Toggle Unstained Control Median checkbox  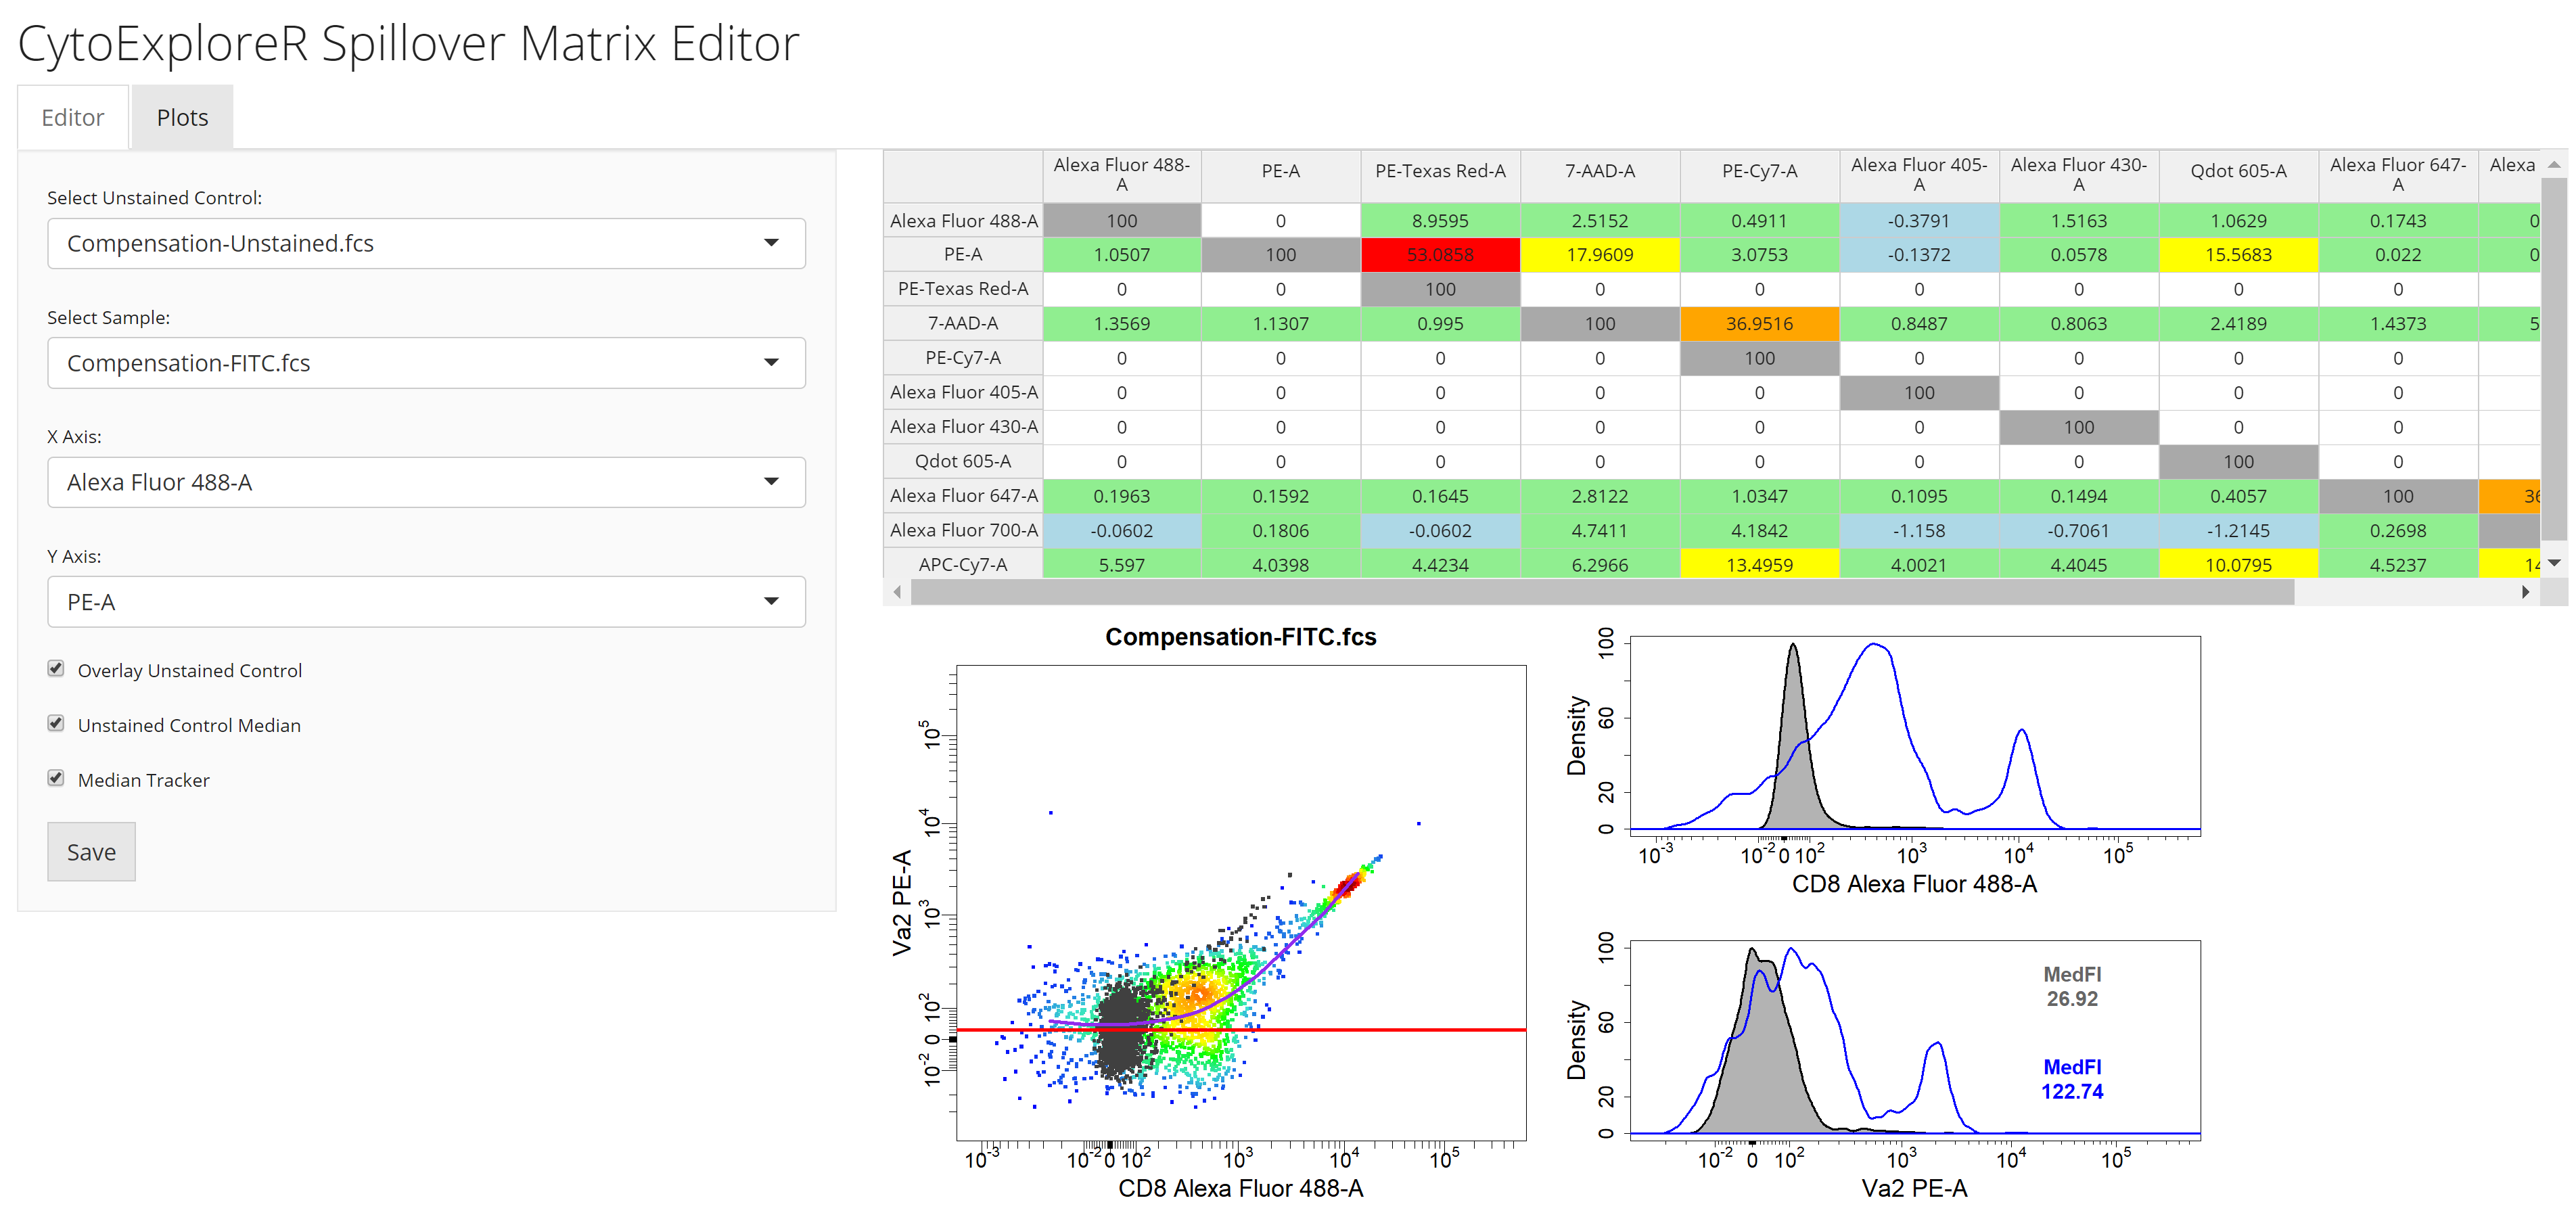(x=56, y=724)
